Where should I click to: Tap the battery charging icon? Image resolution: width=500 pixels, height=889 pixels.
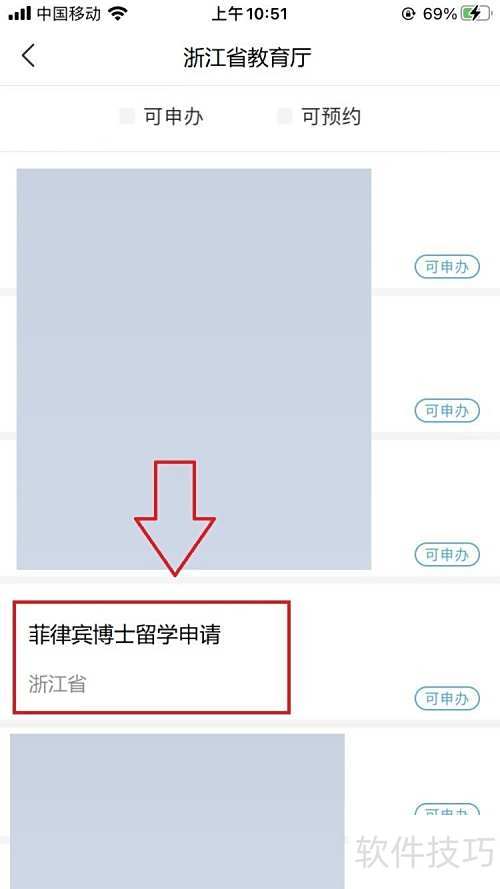[x=476, y=14]
